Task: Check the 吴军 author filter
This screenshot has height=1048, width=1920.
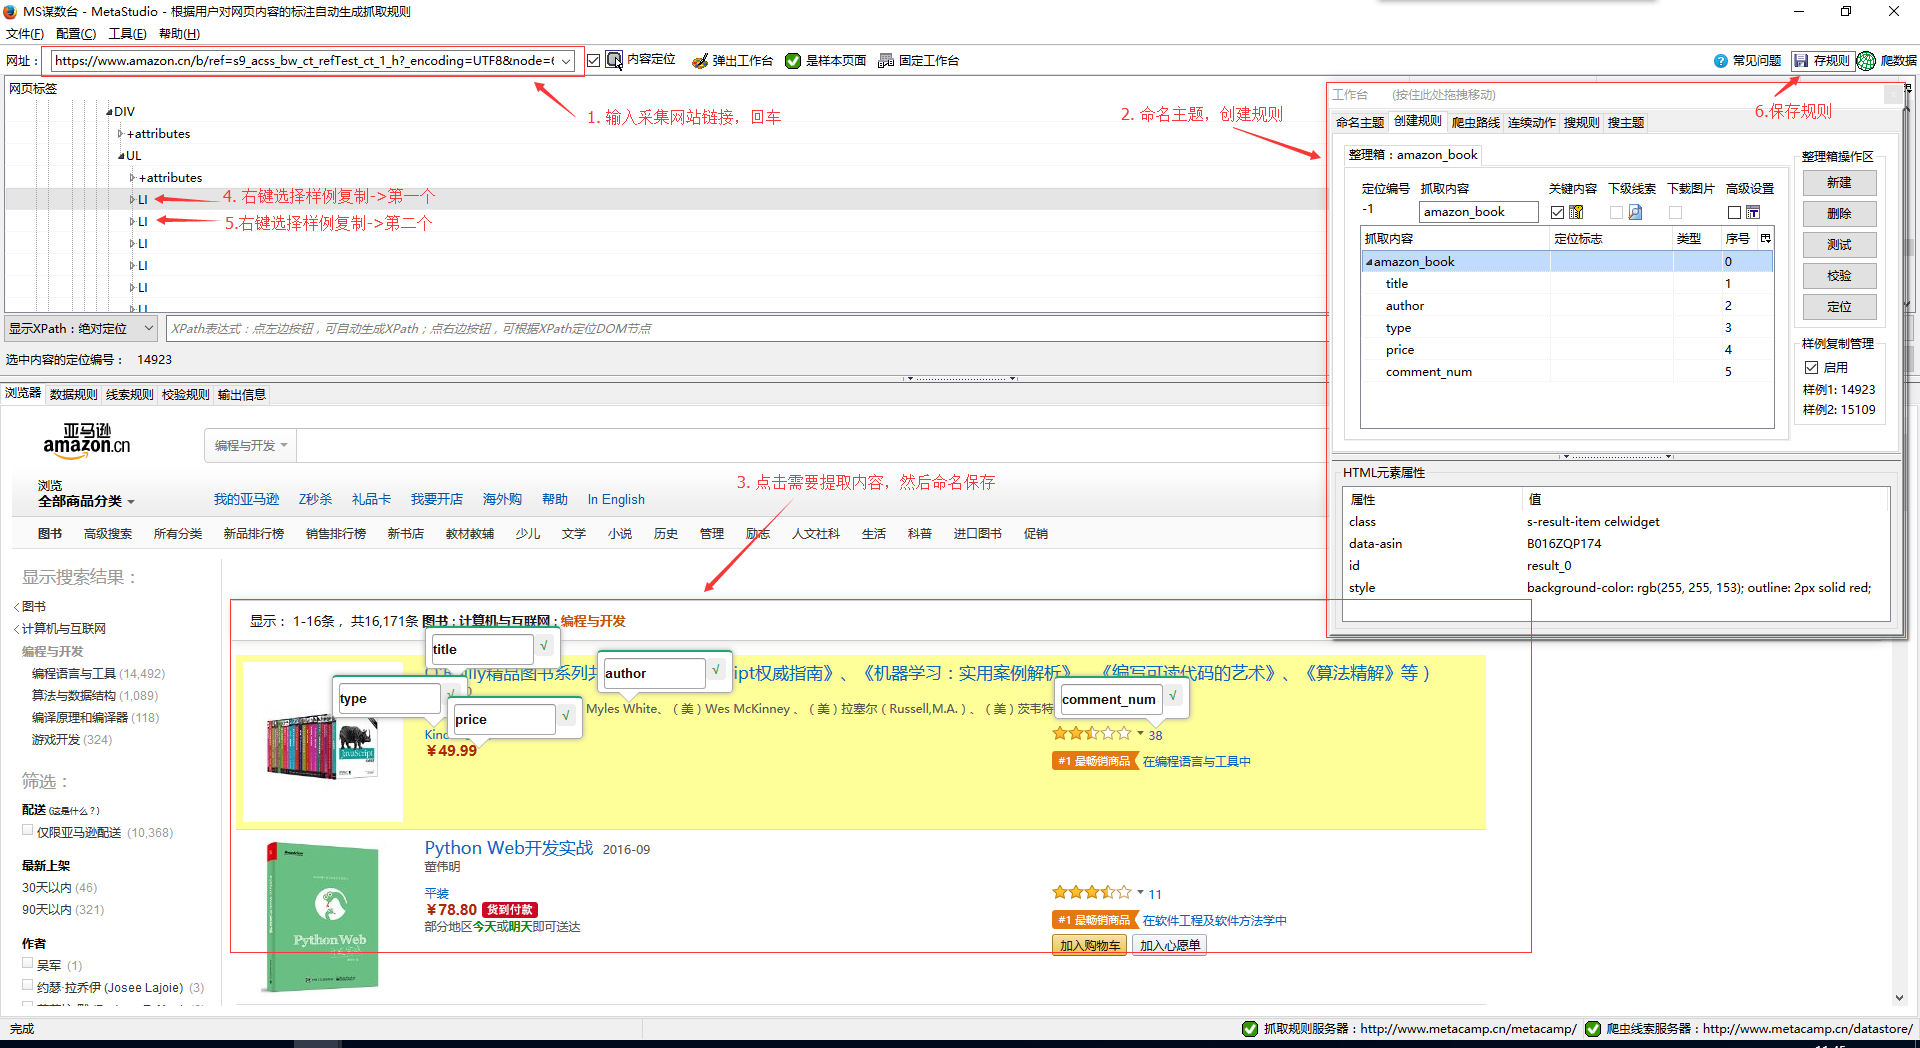Action: tap(28, 963)
